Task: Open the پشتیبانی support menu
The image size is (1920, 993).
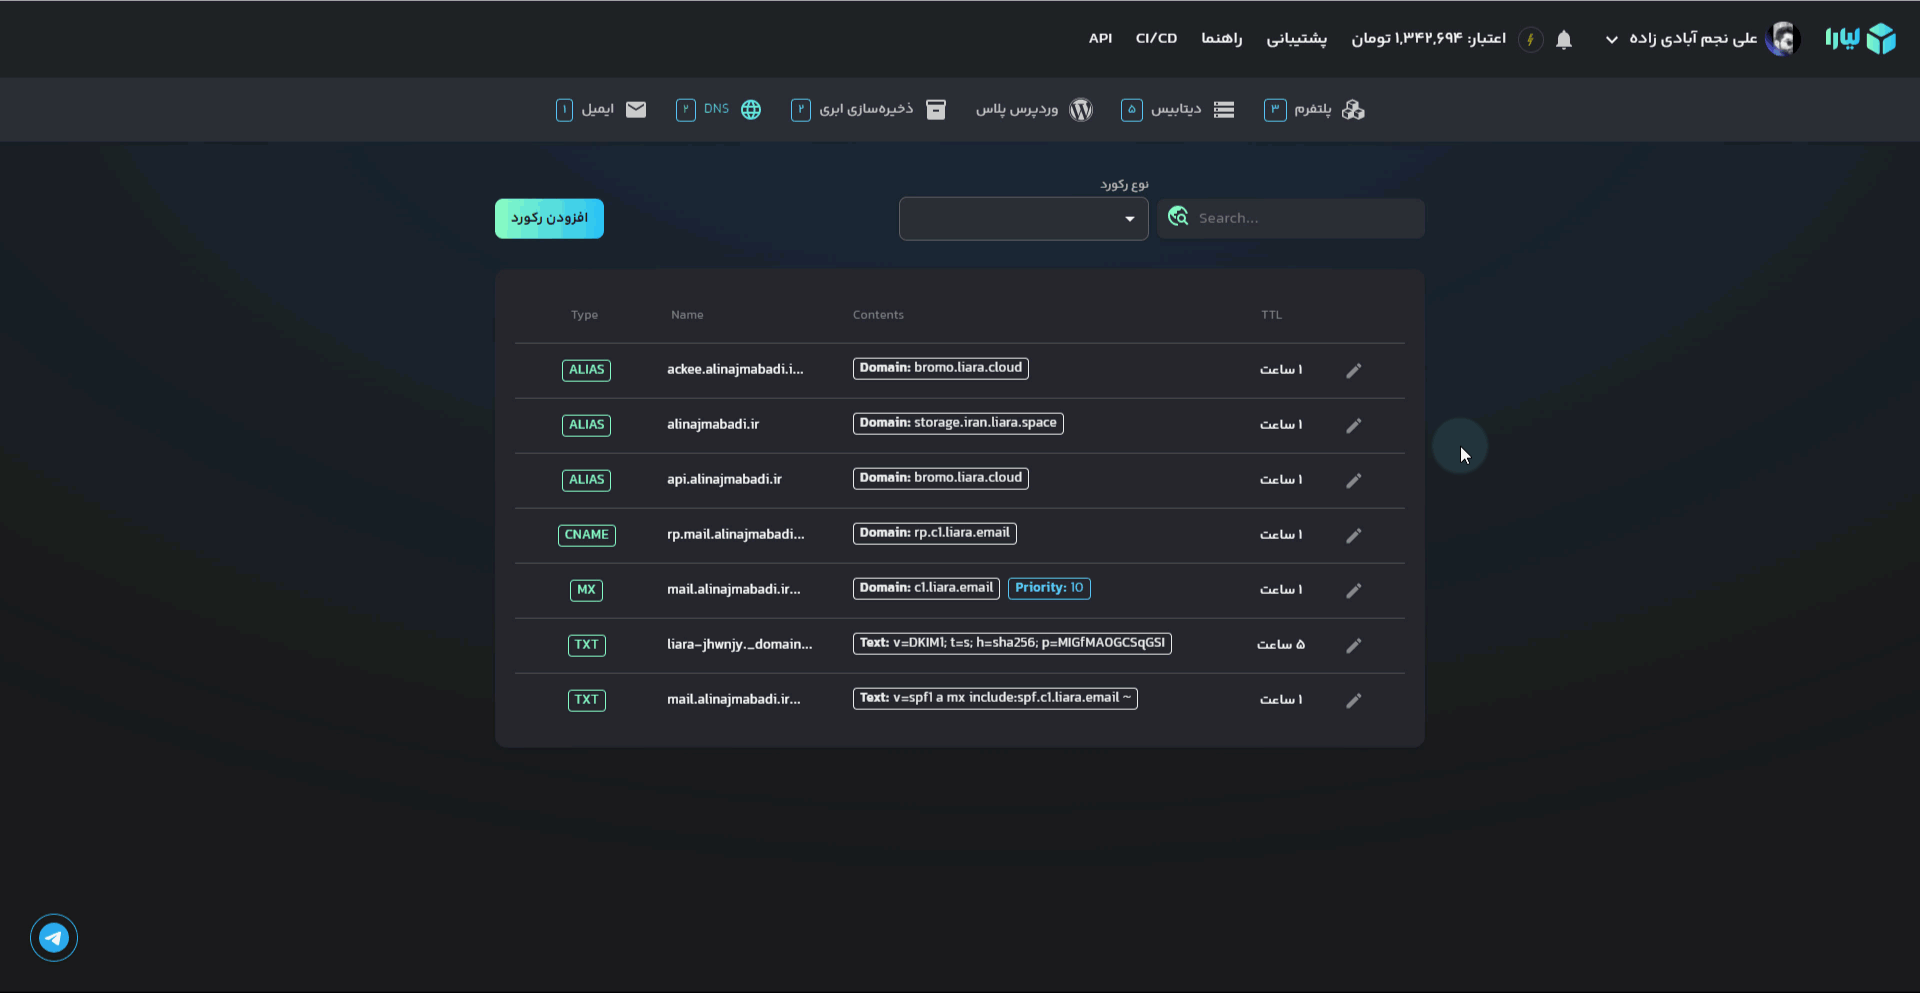Action: pyautogui.click(x=1297, y=38)
